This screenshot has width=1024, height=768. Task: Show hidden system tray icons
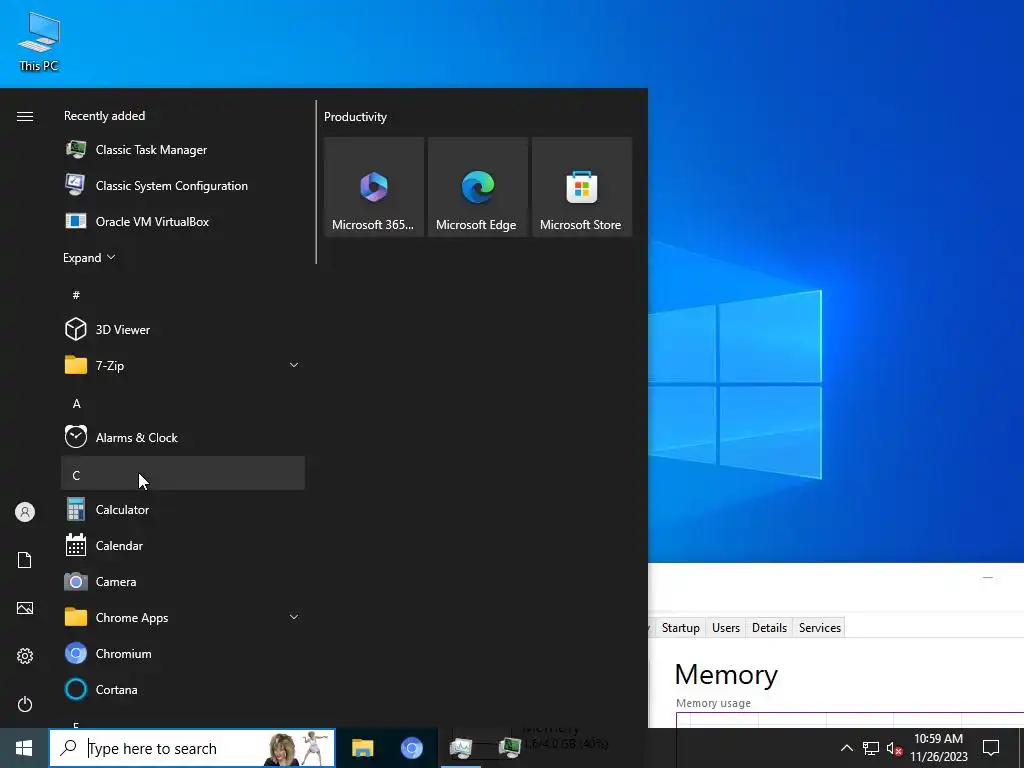click(846, 748)
